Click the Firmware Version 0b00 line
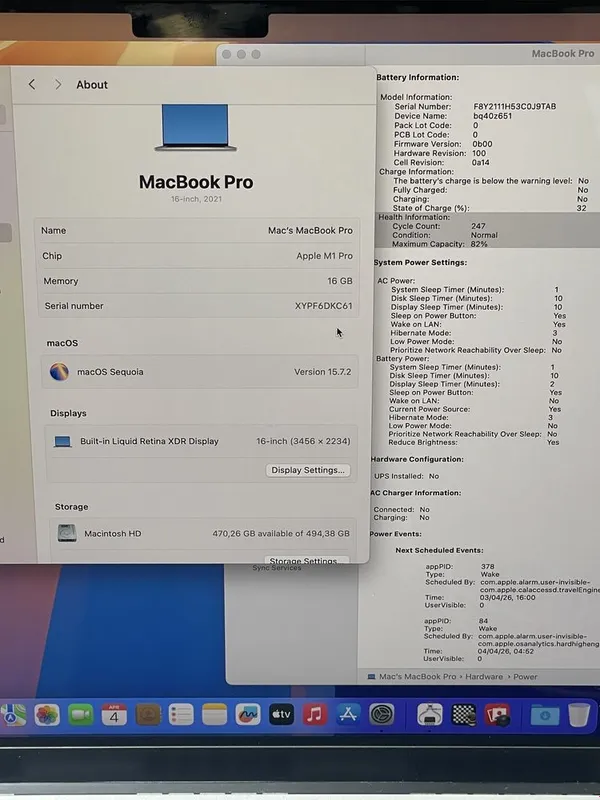Viewport: 600px width, 800px height. [443, 144]
